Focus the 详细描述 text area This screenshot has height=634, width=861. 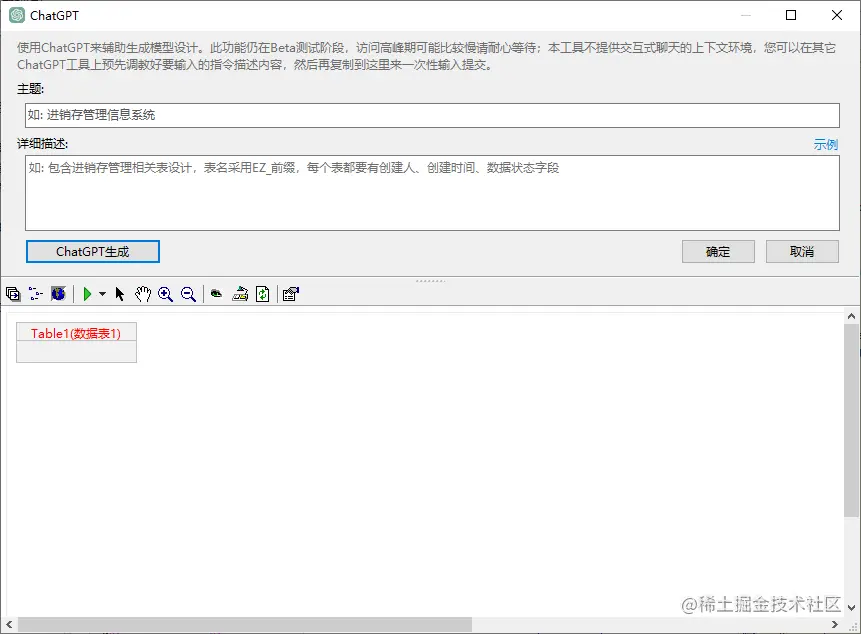click(432, 193)
